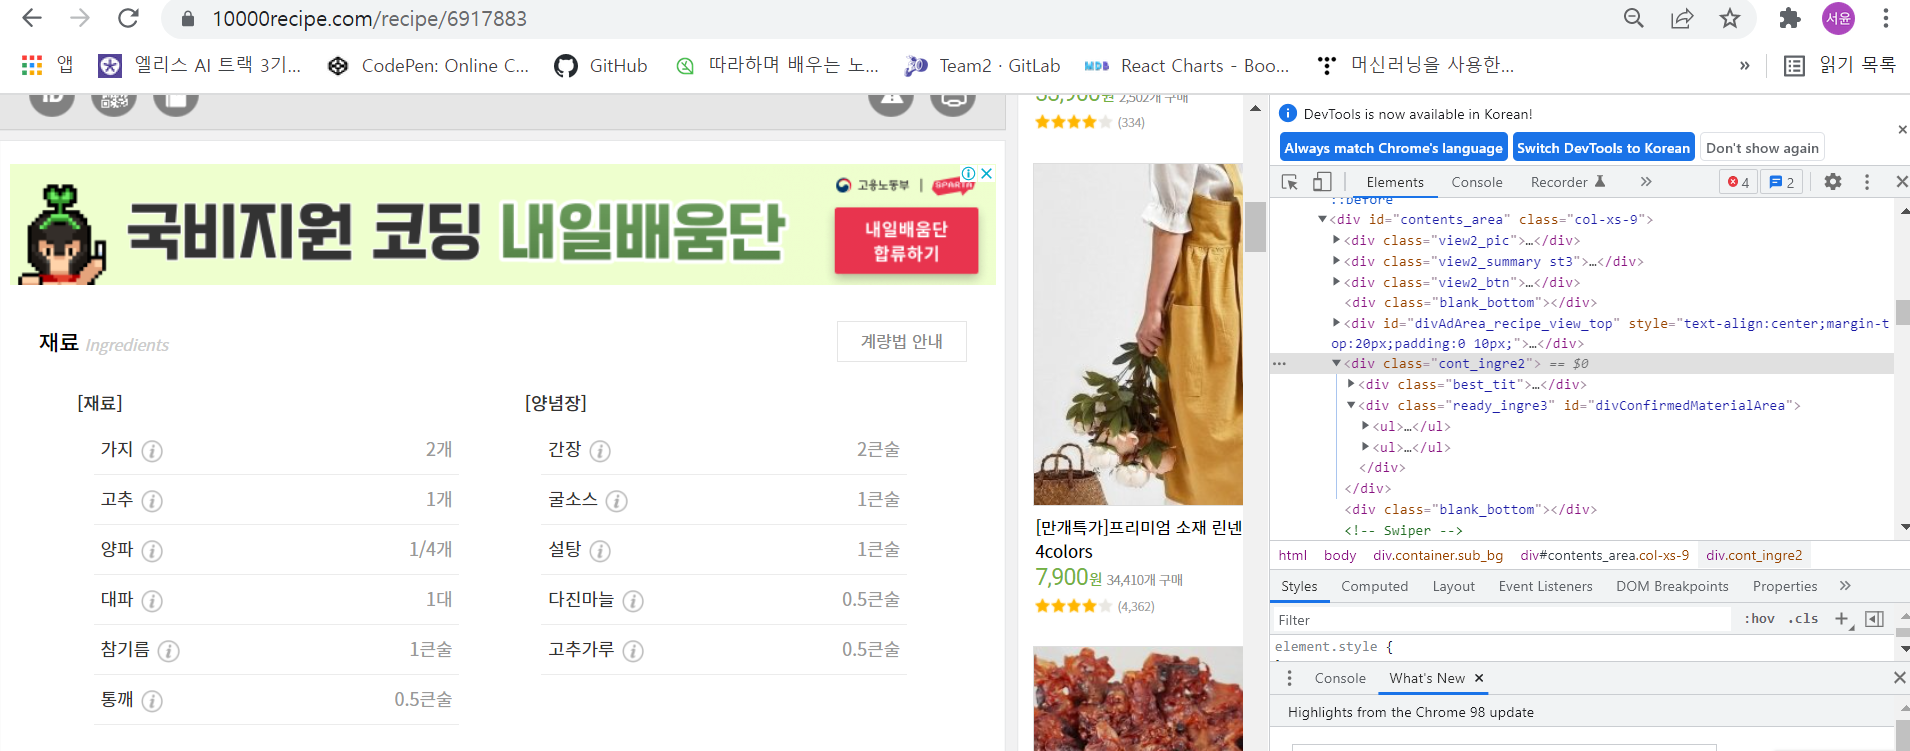The height and width of the screenshot is (751, 1910).
Task: Open React Charts bookmark
Action: tap(1187, 65)
